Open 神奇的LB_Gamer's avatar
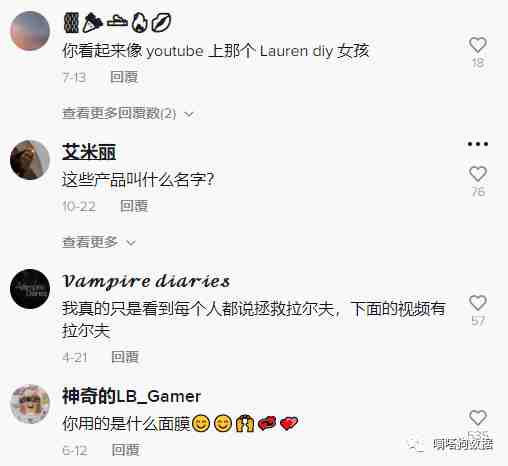 coord(30,404)
